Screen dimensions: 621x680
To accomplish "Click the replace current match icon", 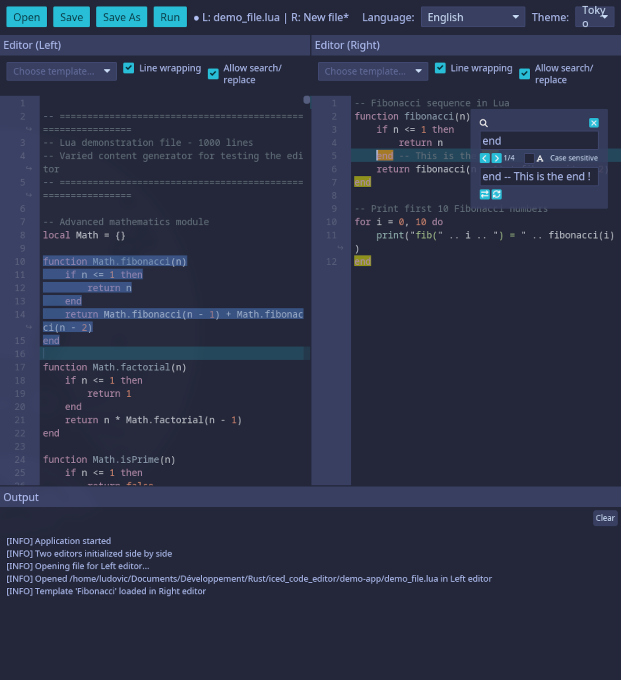I will [485, 194].
